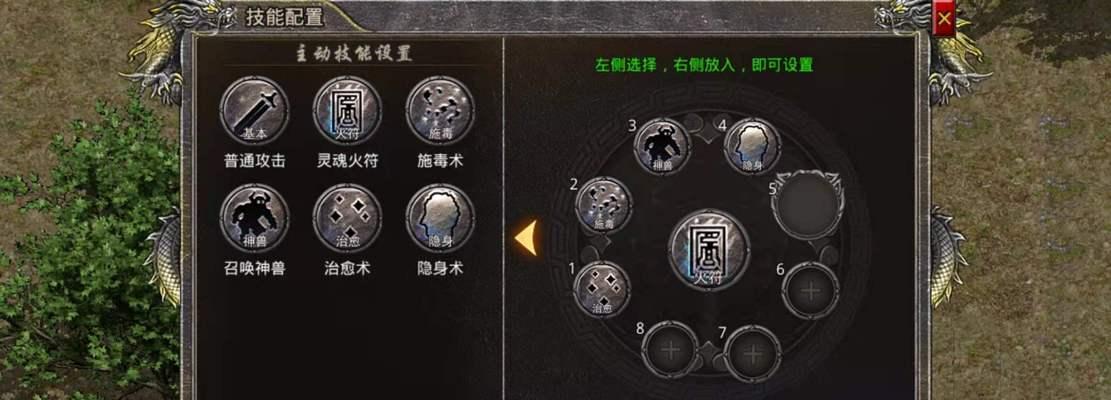Select the 普通攻击 basic attack skill icon

pos(254,110)
